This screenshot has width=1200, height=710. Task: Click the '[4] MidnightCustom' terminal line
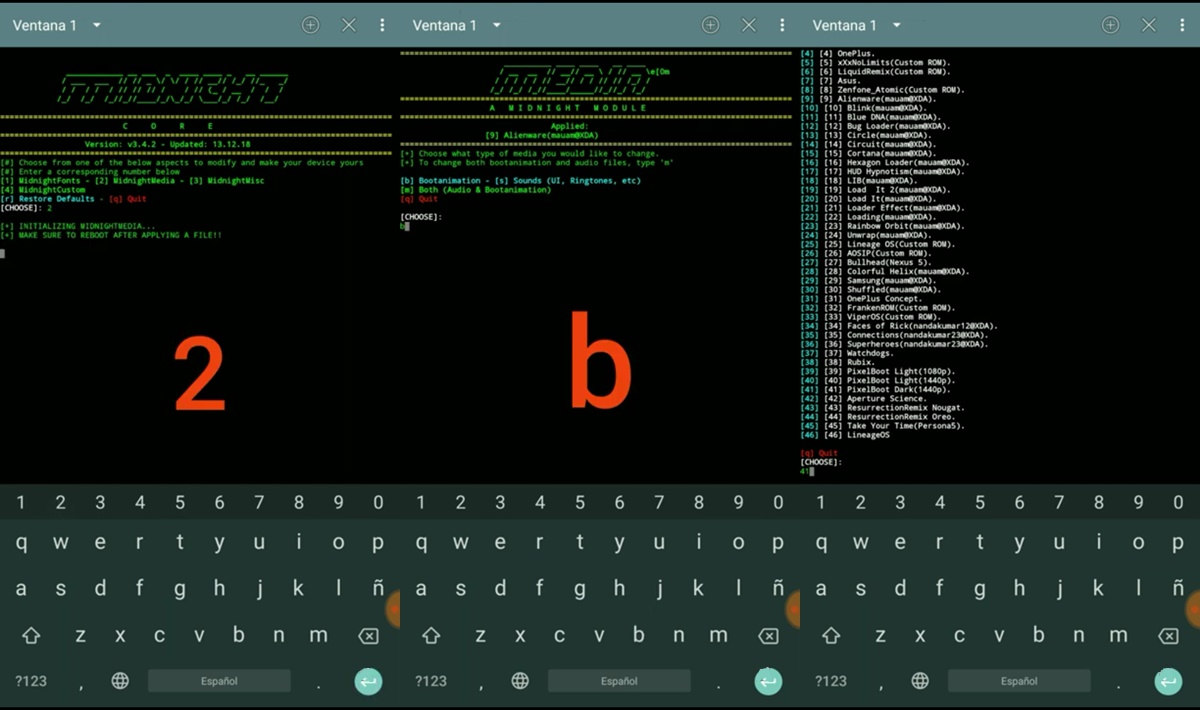(43, 190)
